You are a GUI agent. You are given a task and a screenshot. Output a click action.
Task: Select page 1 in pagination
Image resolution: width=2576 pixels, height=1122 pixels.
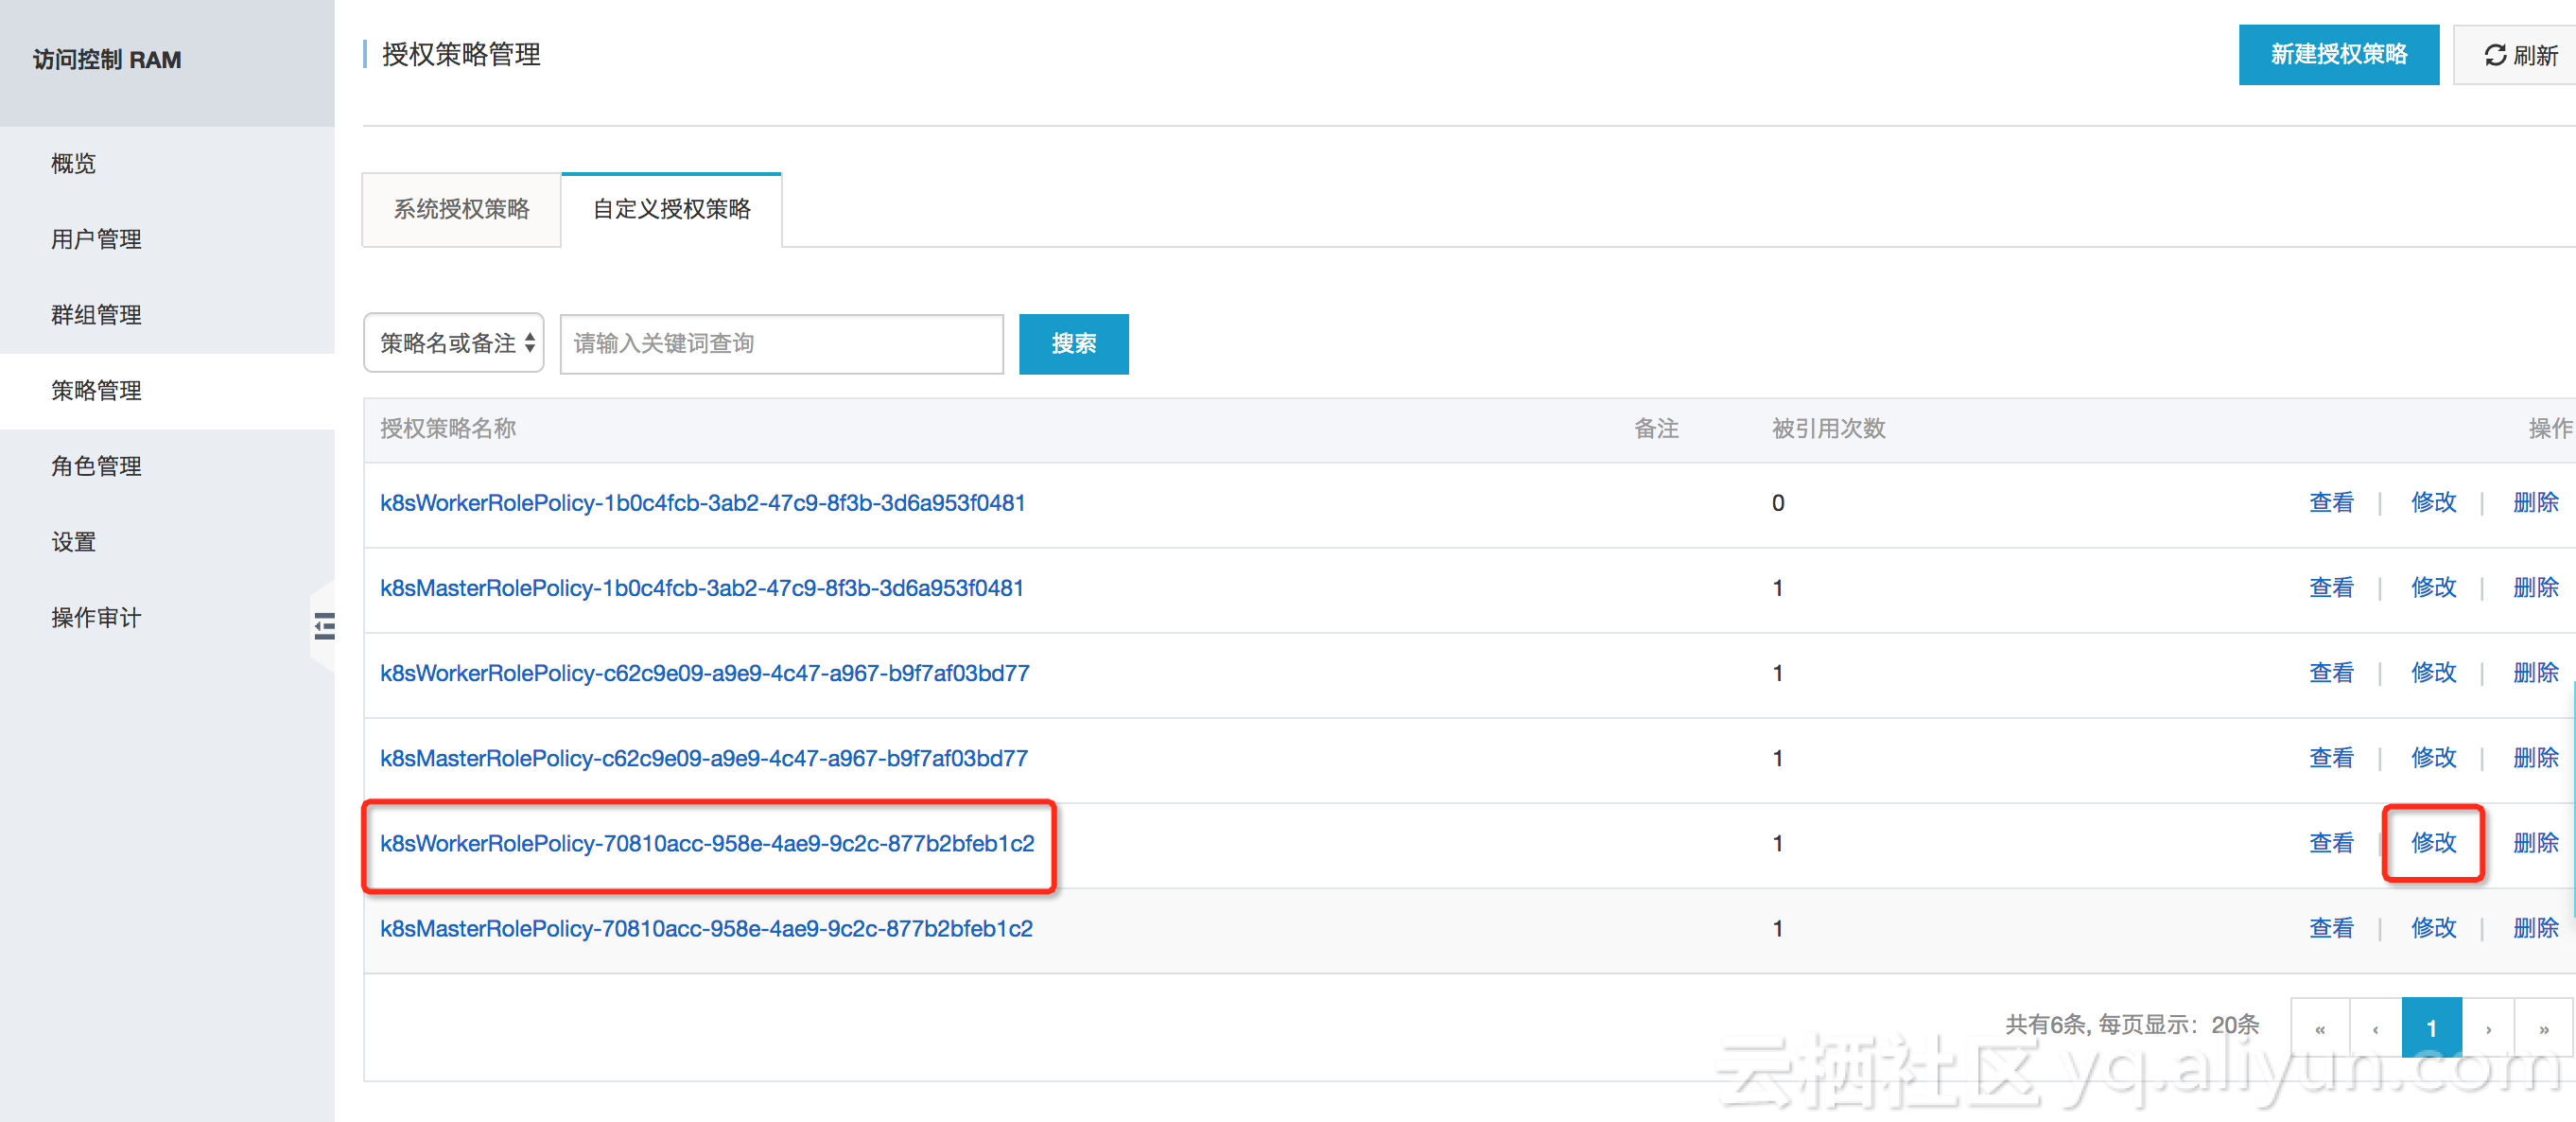2432,1028
